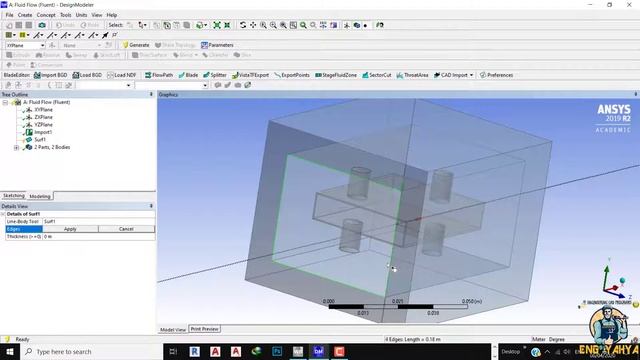Open DesignModeler DM taskbar icon

click(318, 351)
